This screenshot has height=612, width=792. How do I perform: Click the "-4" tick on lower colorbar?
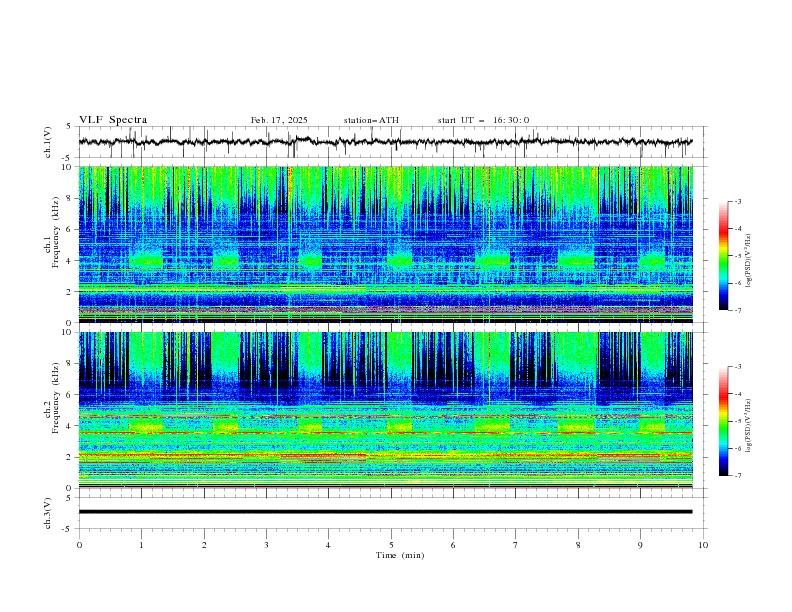coord(737,394)
